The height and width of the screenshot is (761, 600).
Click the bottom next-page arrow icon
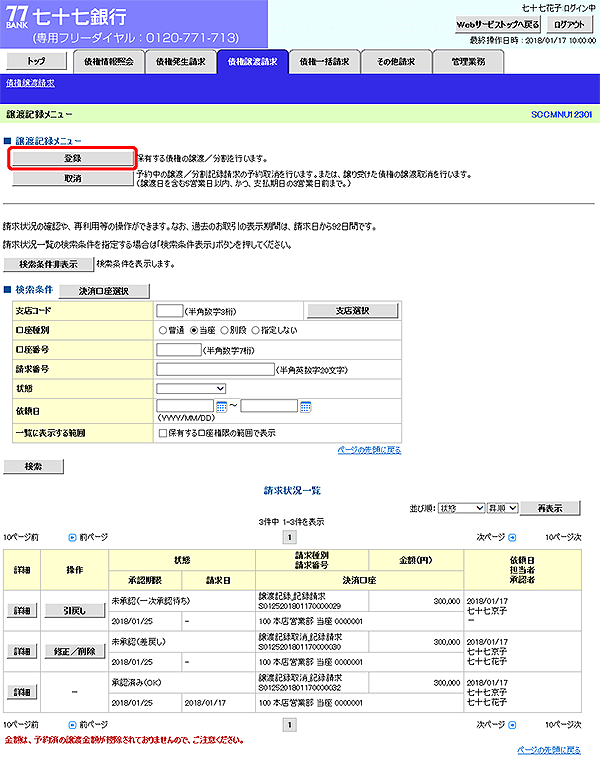(512, 725)
